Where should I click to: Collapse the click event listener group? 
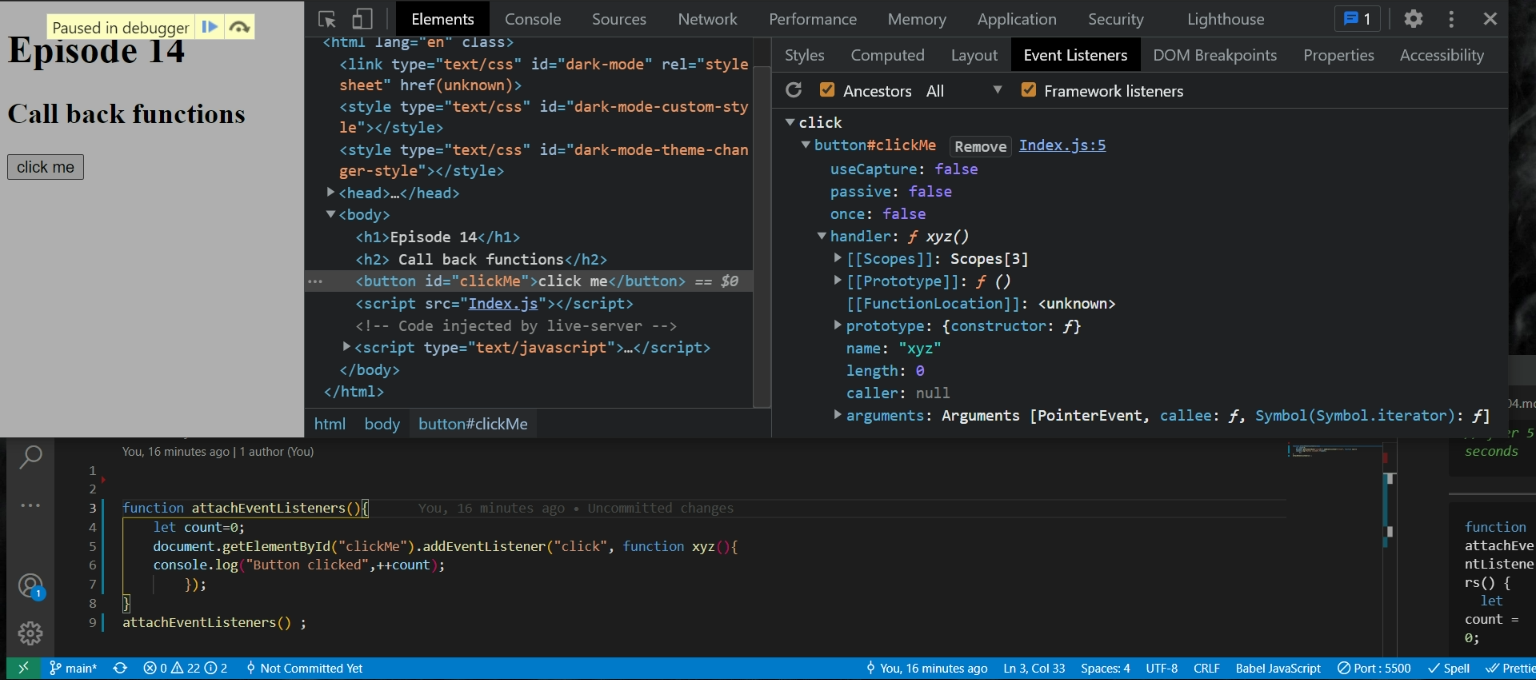pyautogui.click(x=790, y=123)
